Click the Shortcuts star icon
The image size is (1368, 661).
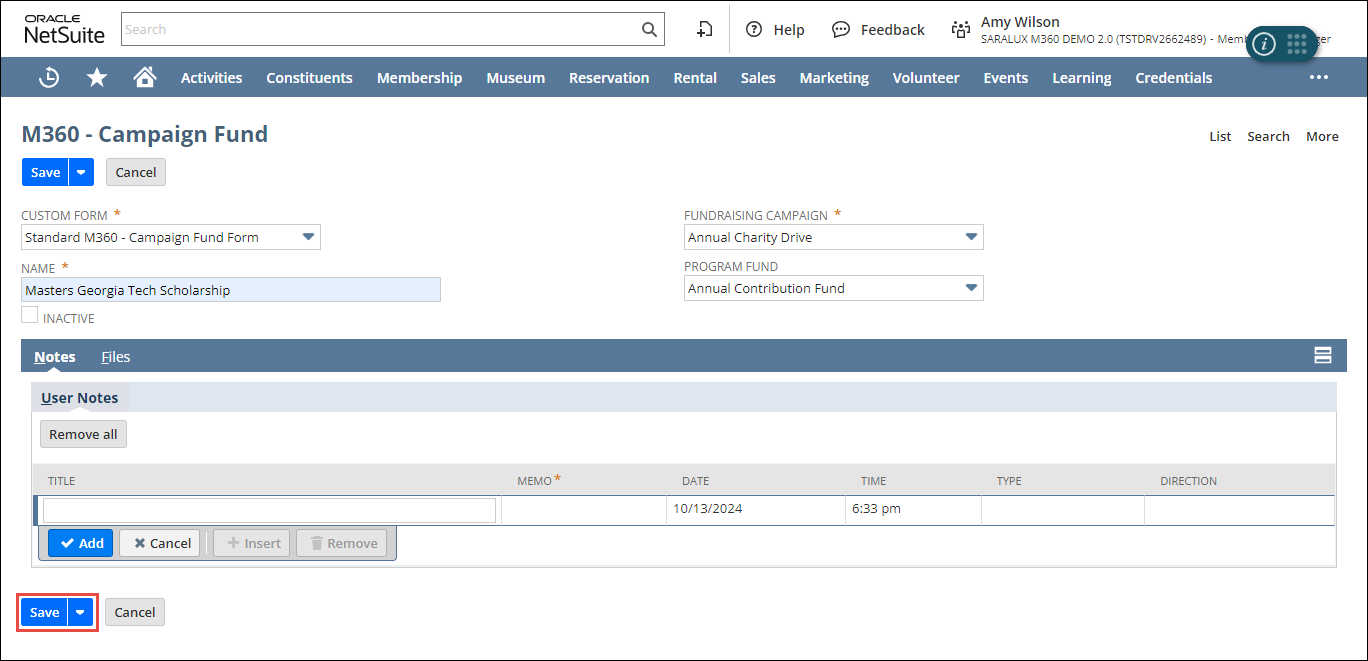pos(97,78)
